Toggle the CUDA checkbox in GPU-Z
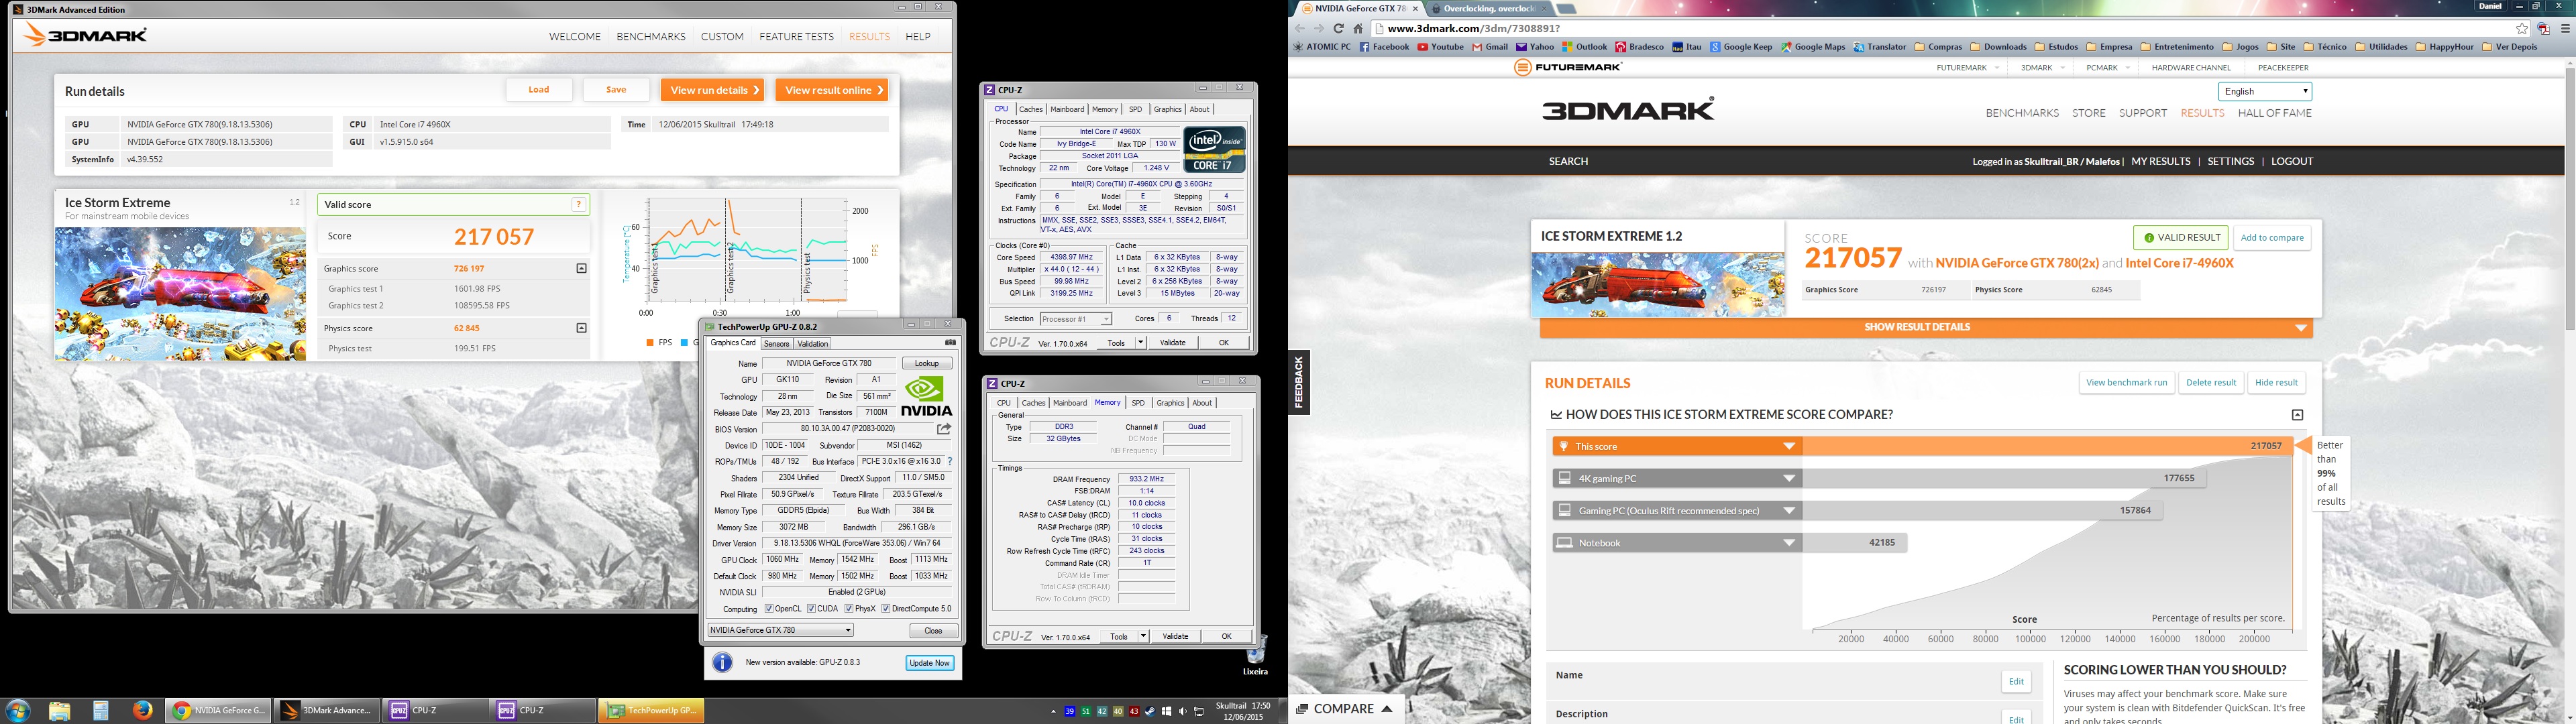 812,609
